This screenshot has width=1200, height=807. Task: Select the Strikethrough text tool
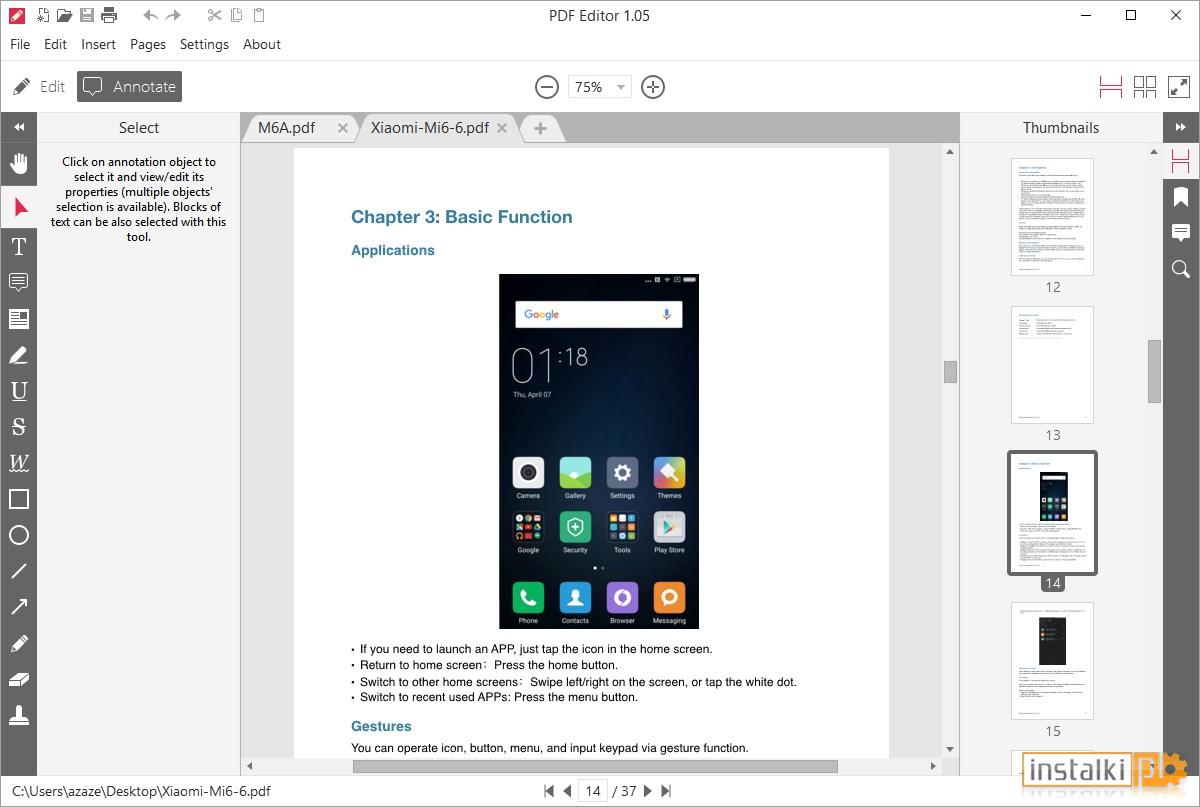(x=19, y=427)
